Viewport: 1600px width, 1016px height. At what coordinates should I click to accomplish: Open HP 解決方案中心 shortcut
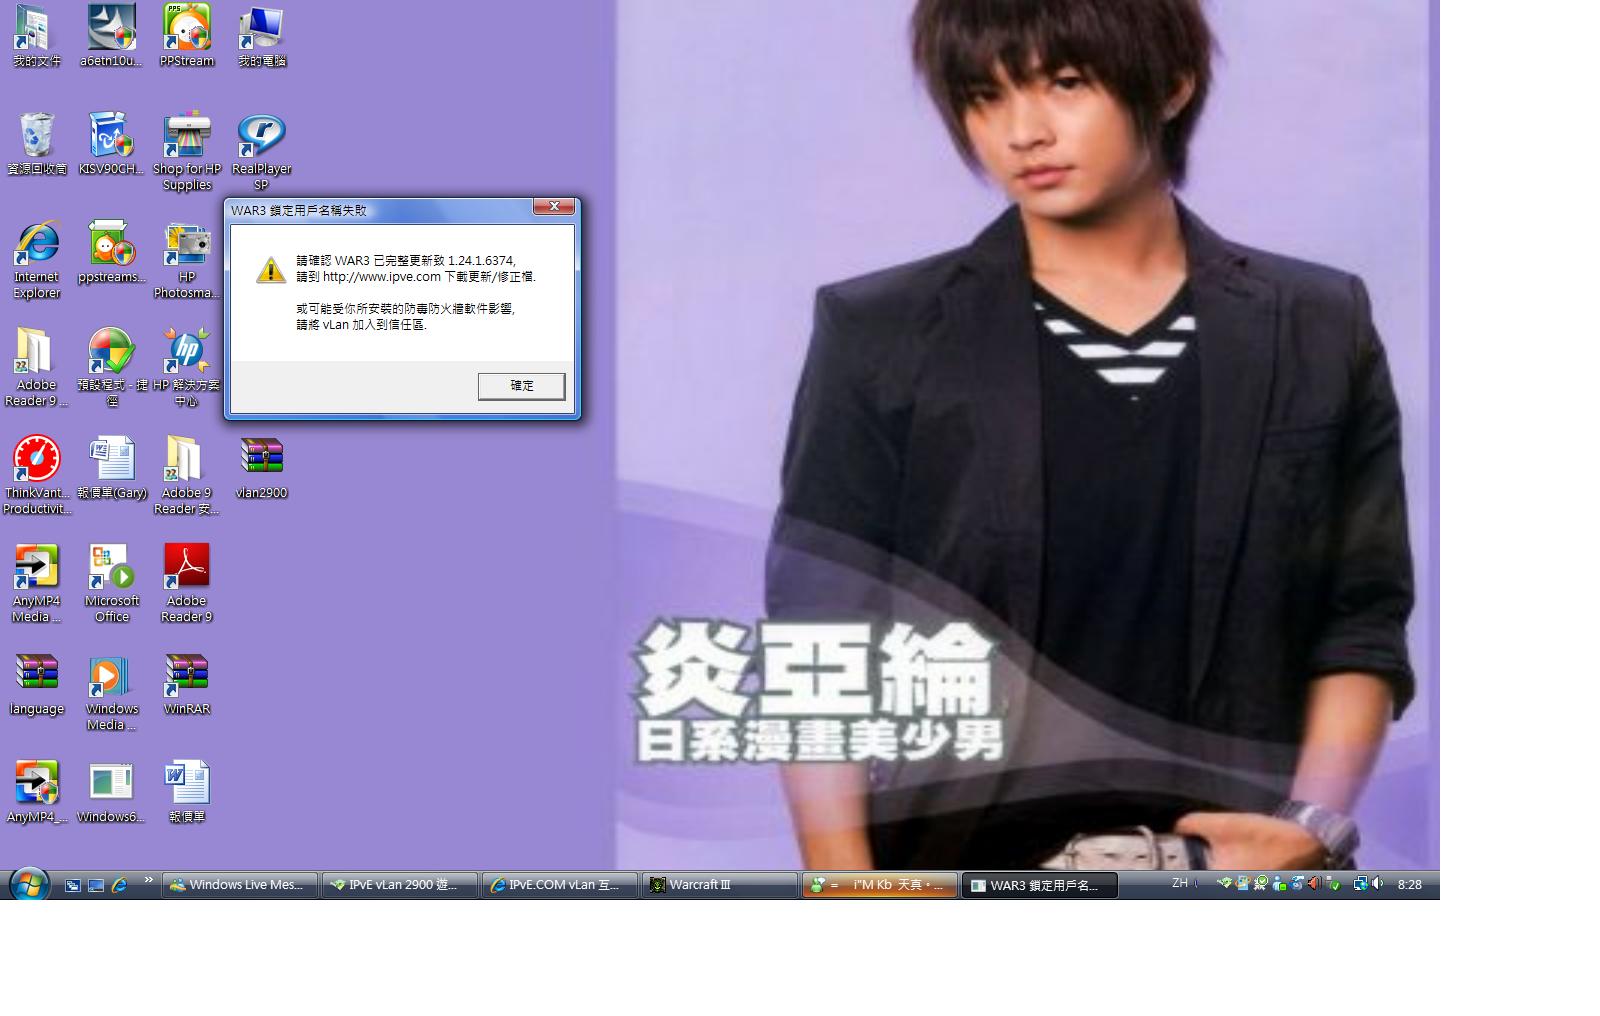[187, 368]
